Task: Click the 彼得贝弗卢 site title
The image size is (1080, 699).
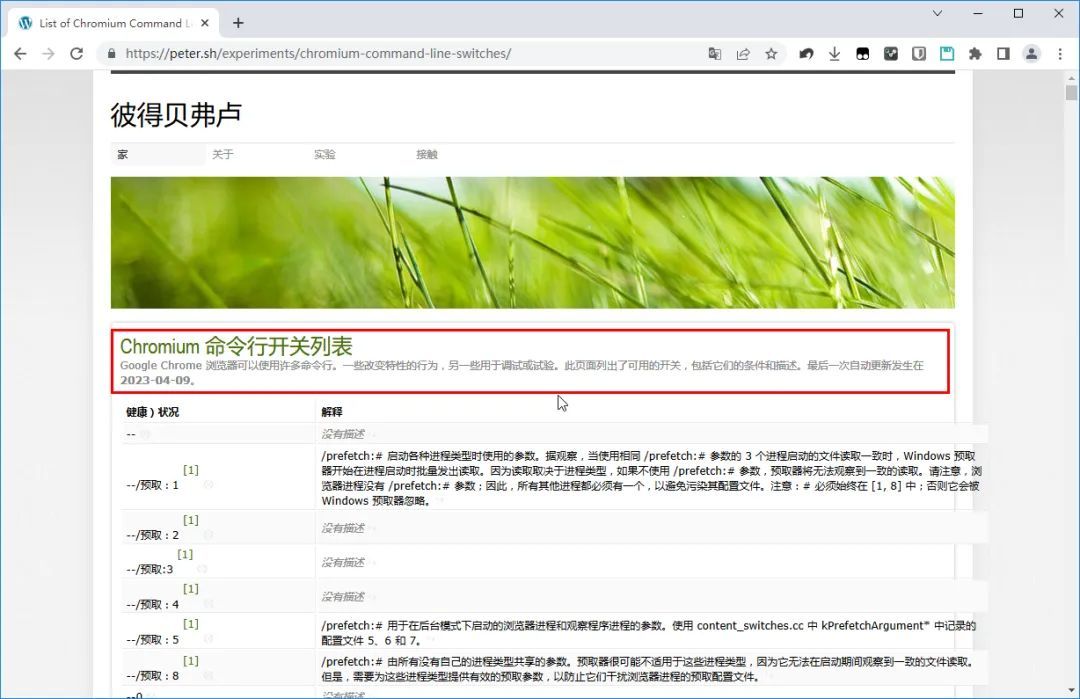Action: (x=176, y=115)
